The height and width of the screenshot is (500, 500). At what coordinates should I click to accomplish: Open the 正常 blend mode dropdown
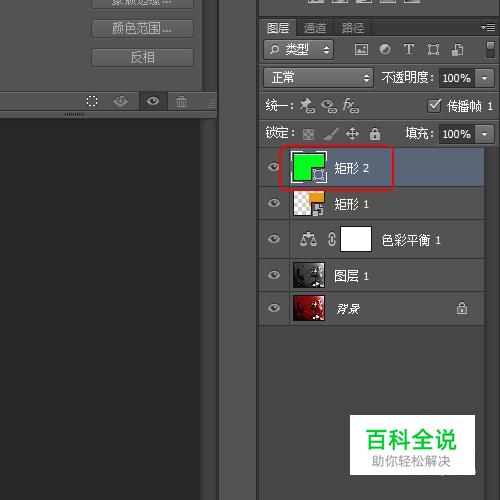coord(318,78)
